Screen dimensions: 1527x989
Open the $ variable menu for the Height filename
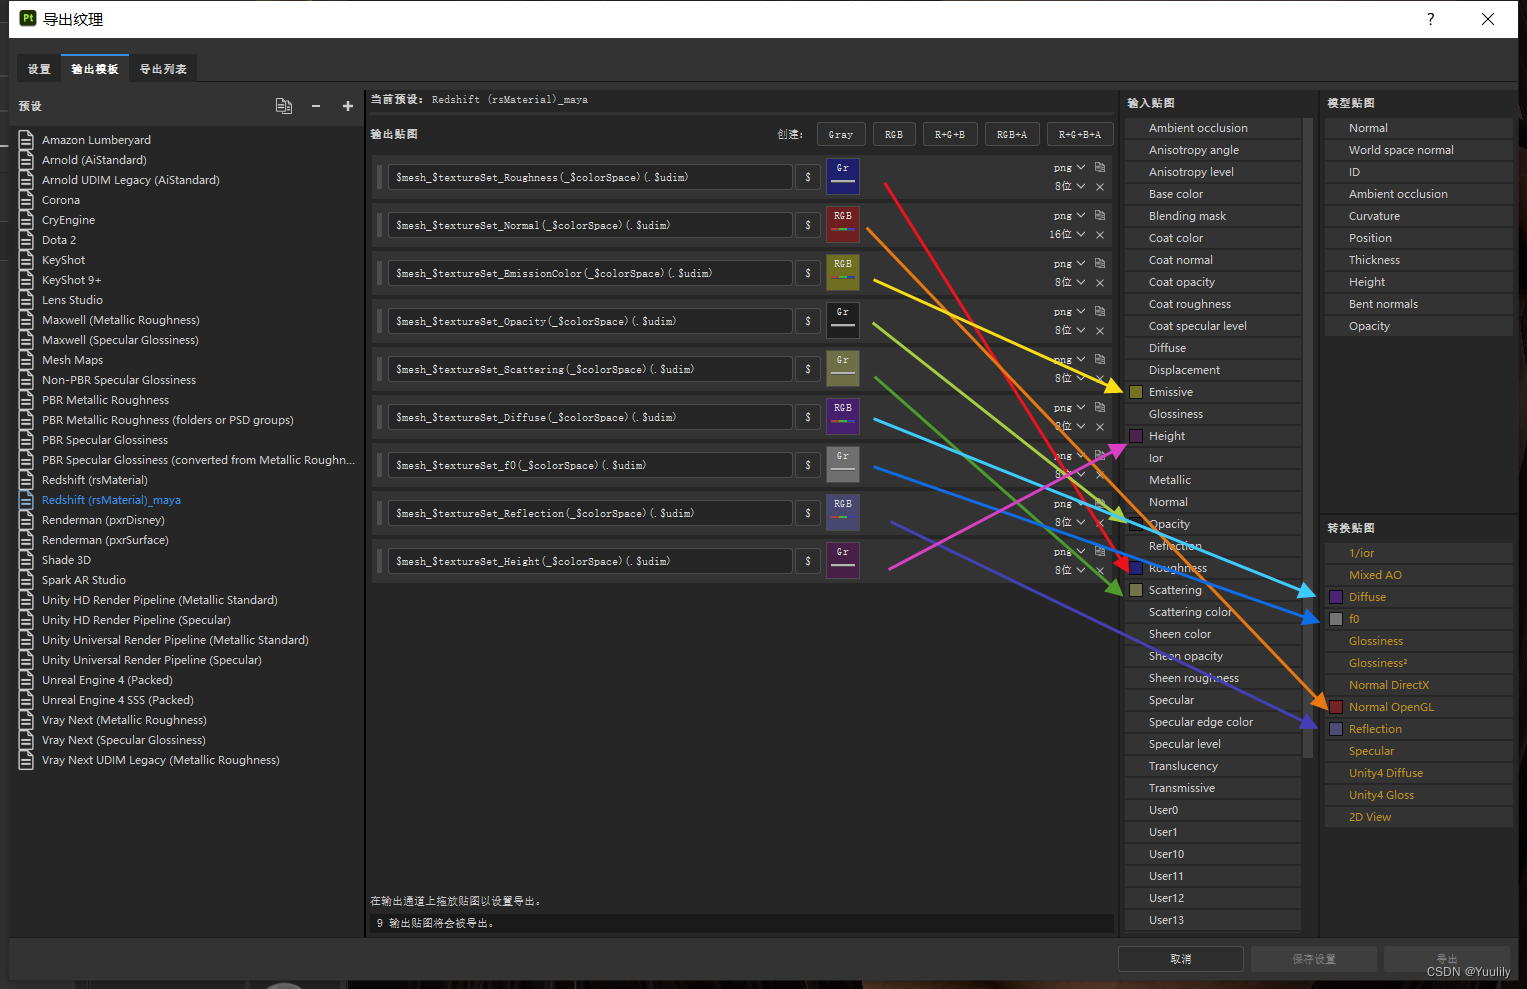[x=808, y=561]
